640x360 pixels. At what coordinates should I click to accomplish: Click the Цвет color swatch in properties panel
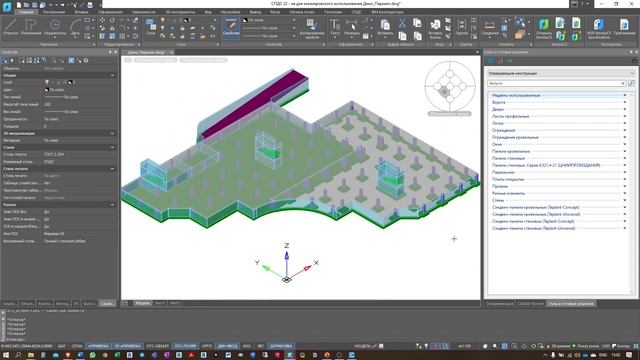(47, 90)
